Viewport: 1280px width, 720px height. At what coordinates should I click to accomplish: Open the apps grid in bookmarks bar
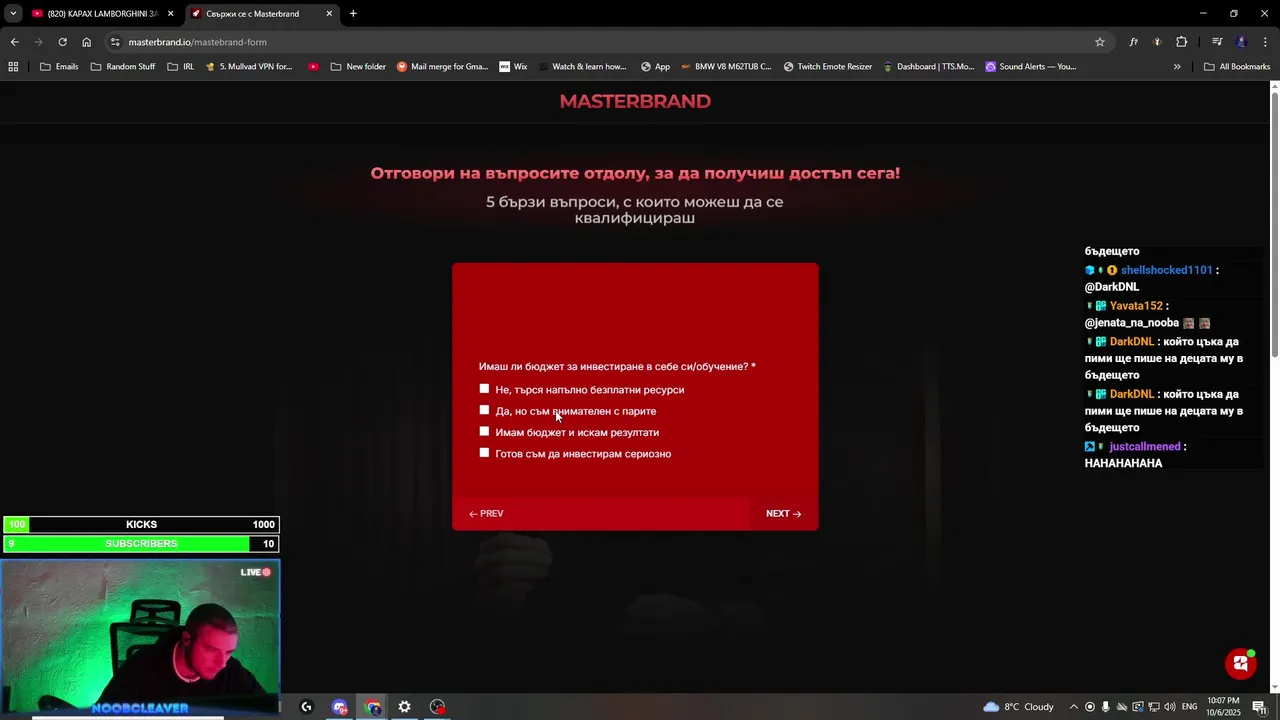coord(13,67)
